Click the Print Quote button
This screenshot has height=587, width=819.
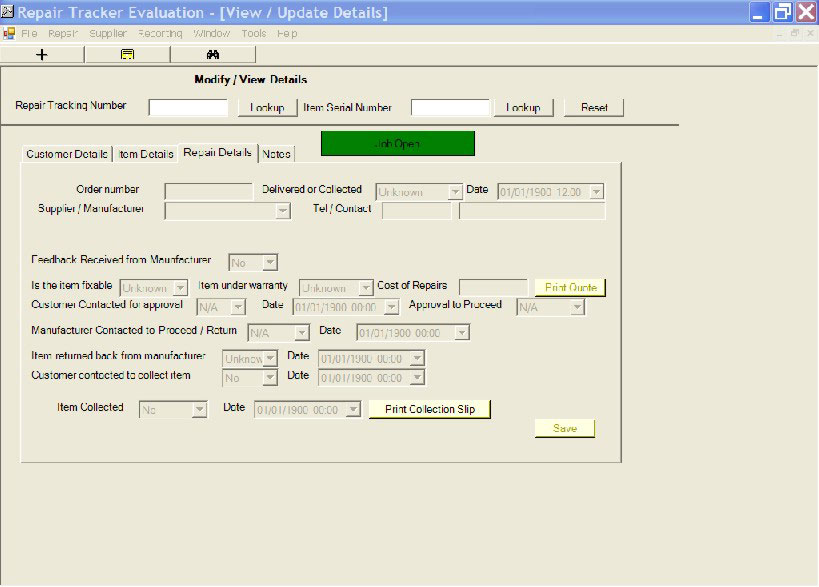pos(570,287)
